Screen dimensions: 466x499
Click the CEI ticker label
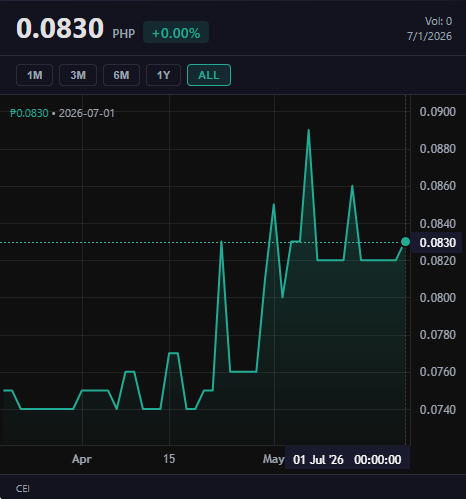coord(23,489)
